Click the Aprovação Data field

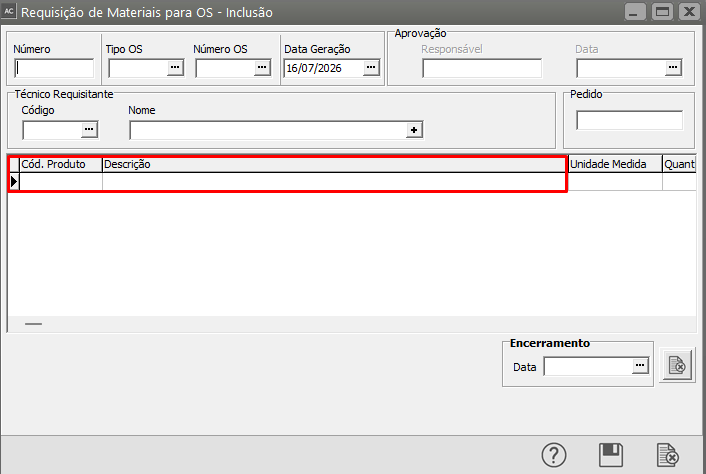tap(621, 68)
